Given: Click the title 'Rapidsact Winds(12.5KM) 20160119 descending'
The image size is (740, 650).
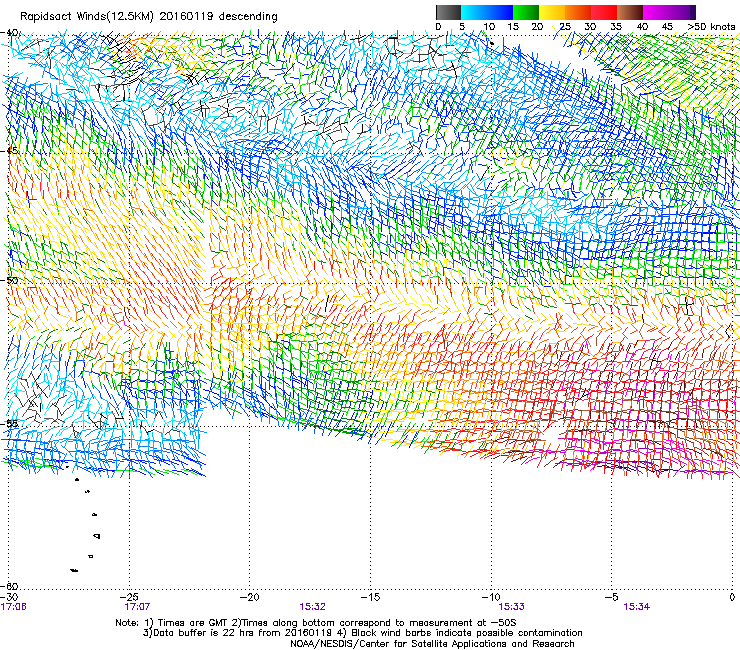Looking at the screenshot, I should click(x=149, y=17).
